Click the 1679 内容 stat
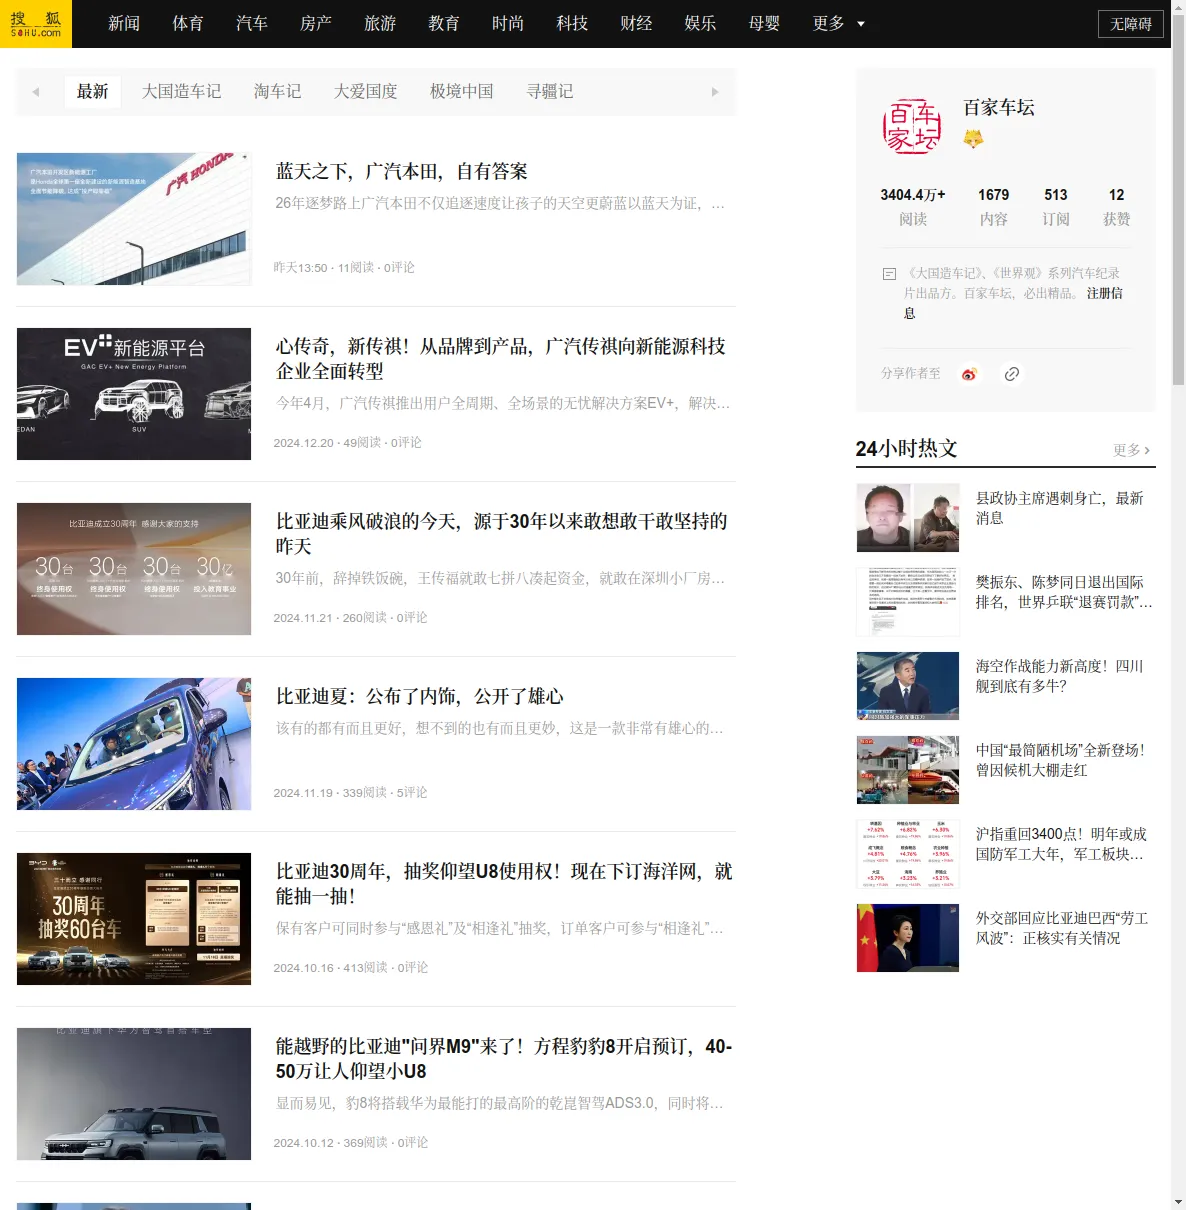The width and height of the screenshot is (1186, 1210). (x=994, y=207)
